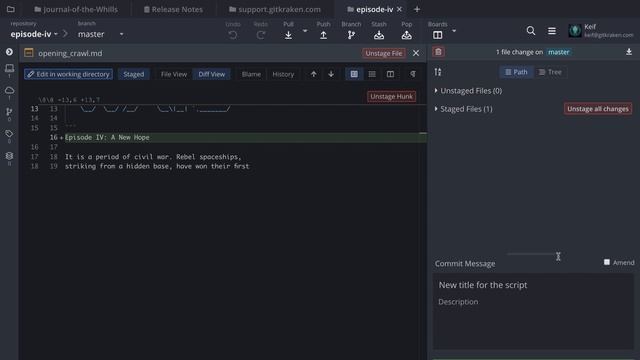Switch to journal-of-the-Whills tab
This screenshot has height=360, width=640.
coord(76,9)
